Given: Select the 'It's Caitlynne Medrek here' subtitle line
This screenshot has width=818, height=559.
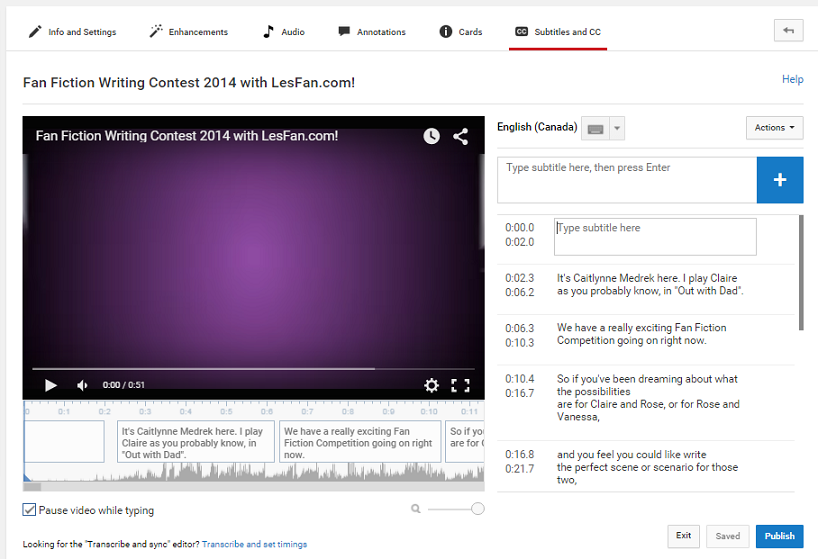Looking at the screenshot, I should click(650, 285).
